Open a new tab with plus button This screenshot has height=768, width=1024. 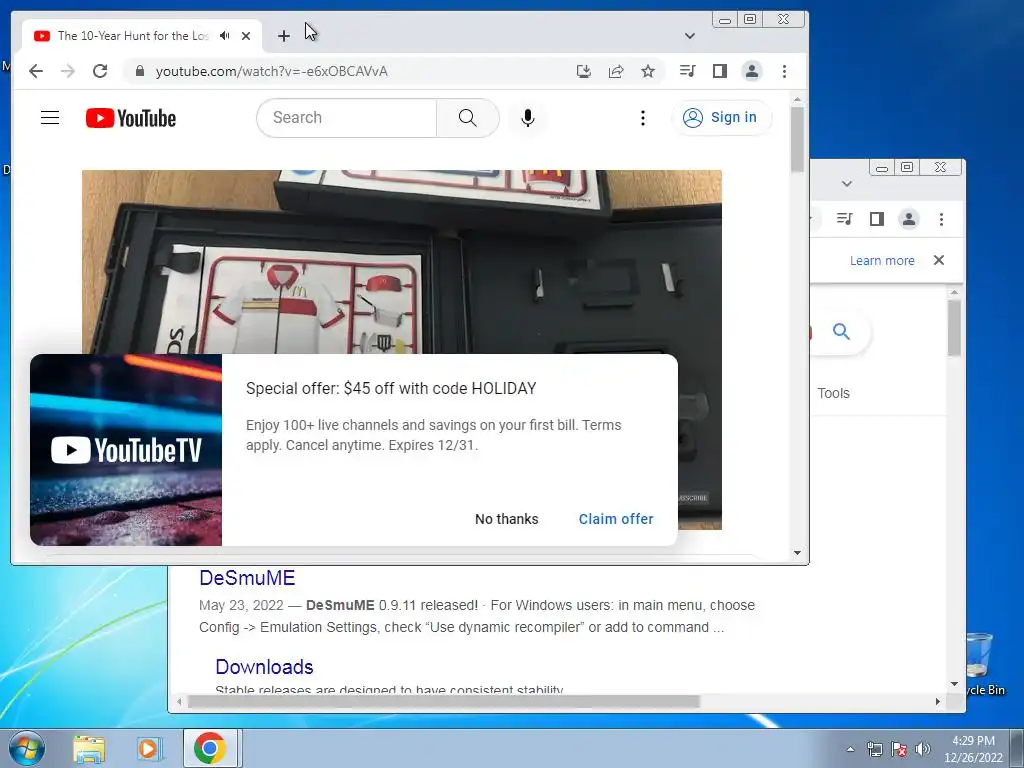tap(283, 36)
